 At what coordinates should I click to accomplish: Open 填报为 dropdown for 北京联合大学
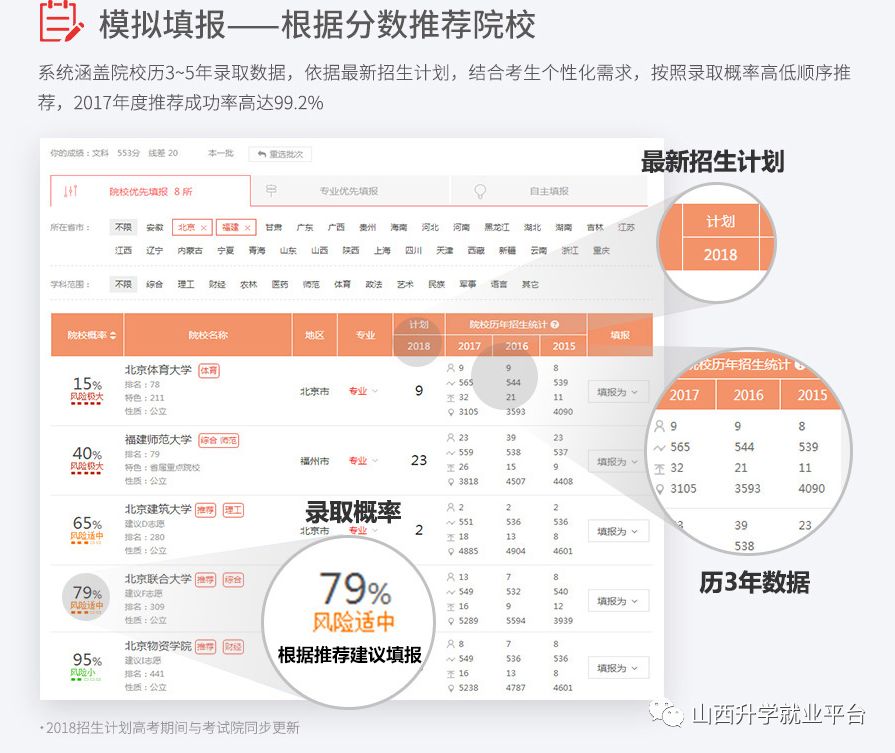click(618, 601)
